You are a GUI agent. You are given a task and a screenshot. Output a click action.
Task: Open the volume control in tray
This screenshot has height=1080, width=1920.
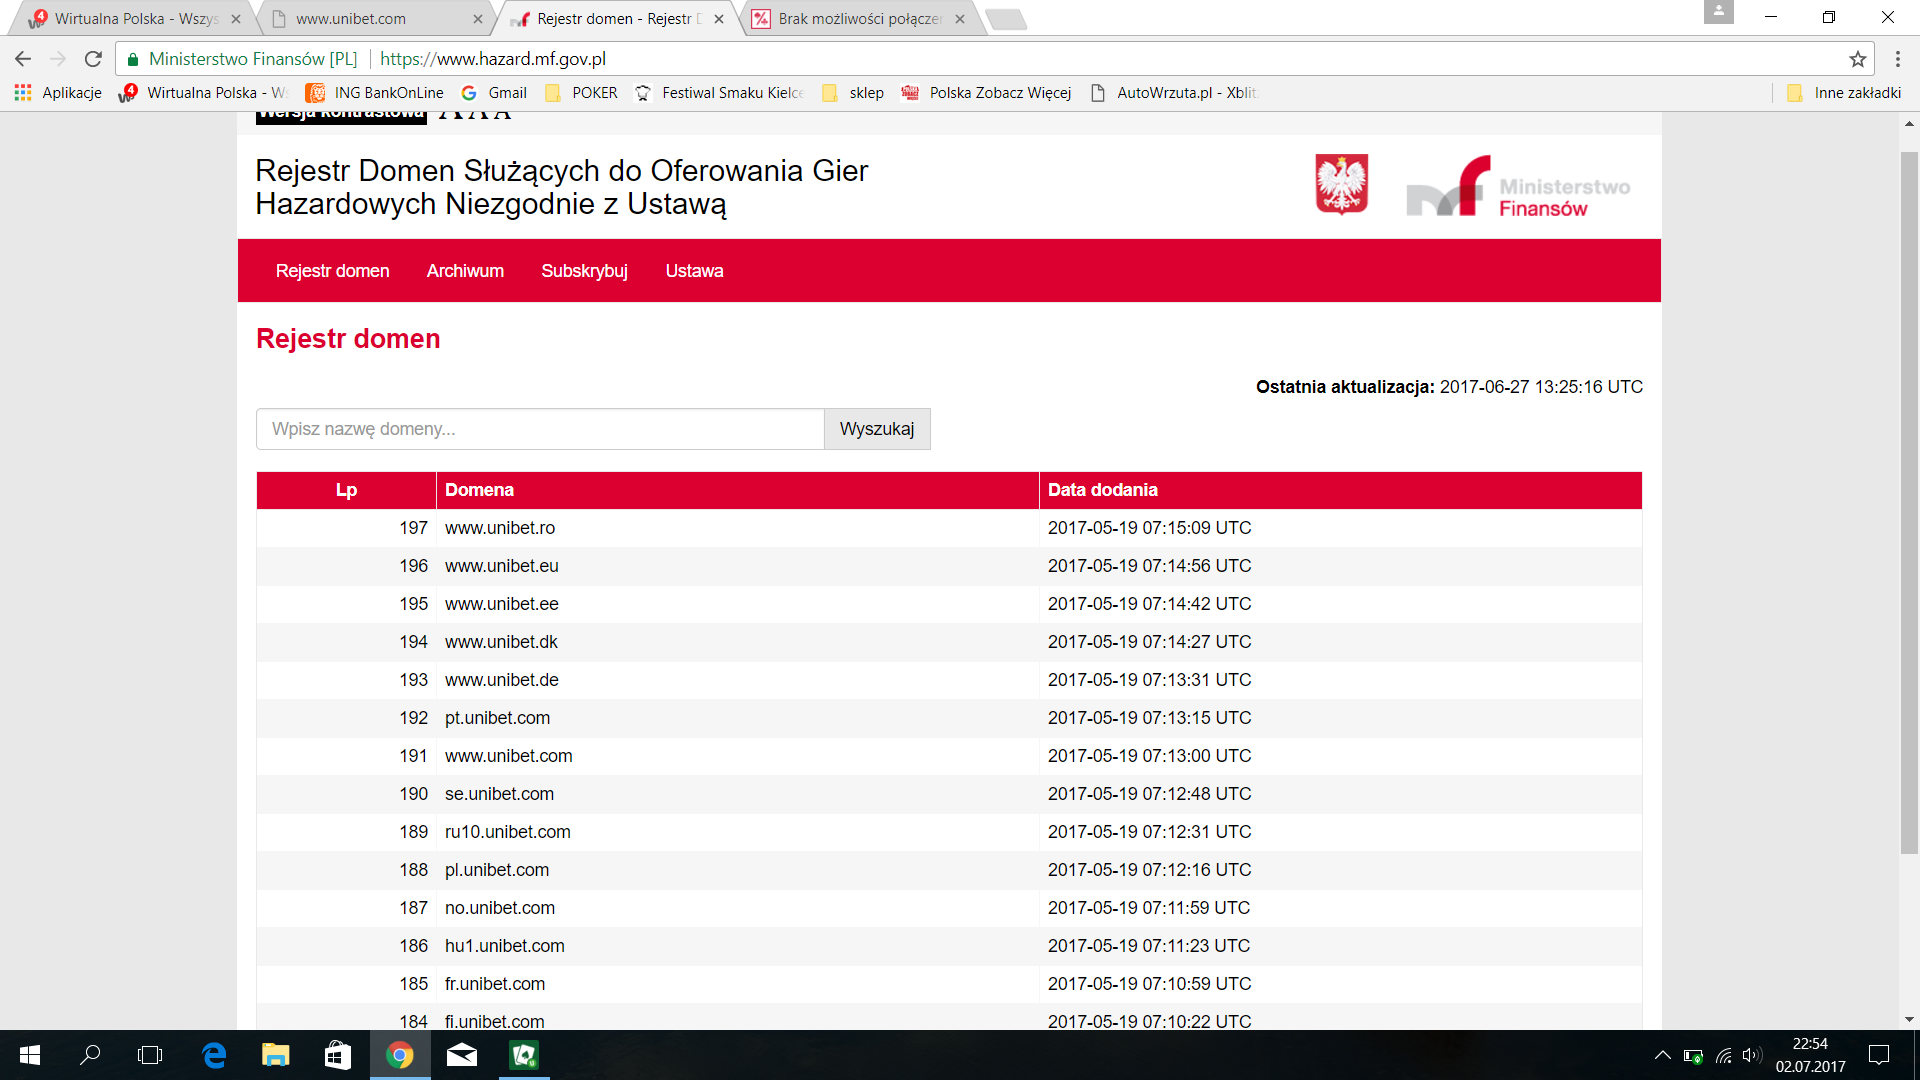coord(1751,1055)
